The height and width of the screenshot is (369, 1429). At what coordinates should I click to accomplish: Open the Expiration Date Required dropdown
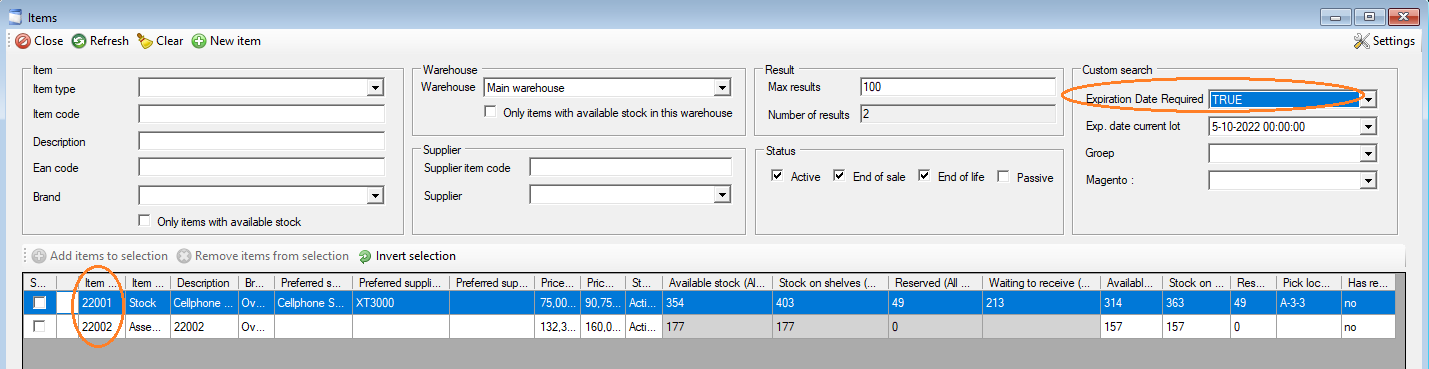click(1369, 99)
